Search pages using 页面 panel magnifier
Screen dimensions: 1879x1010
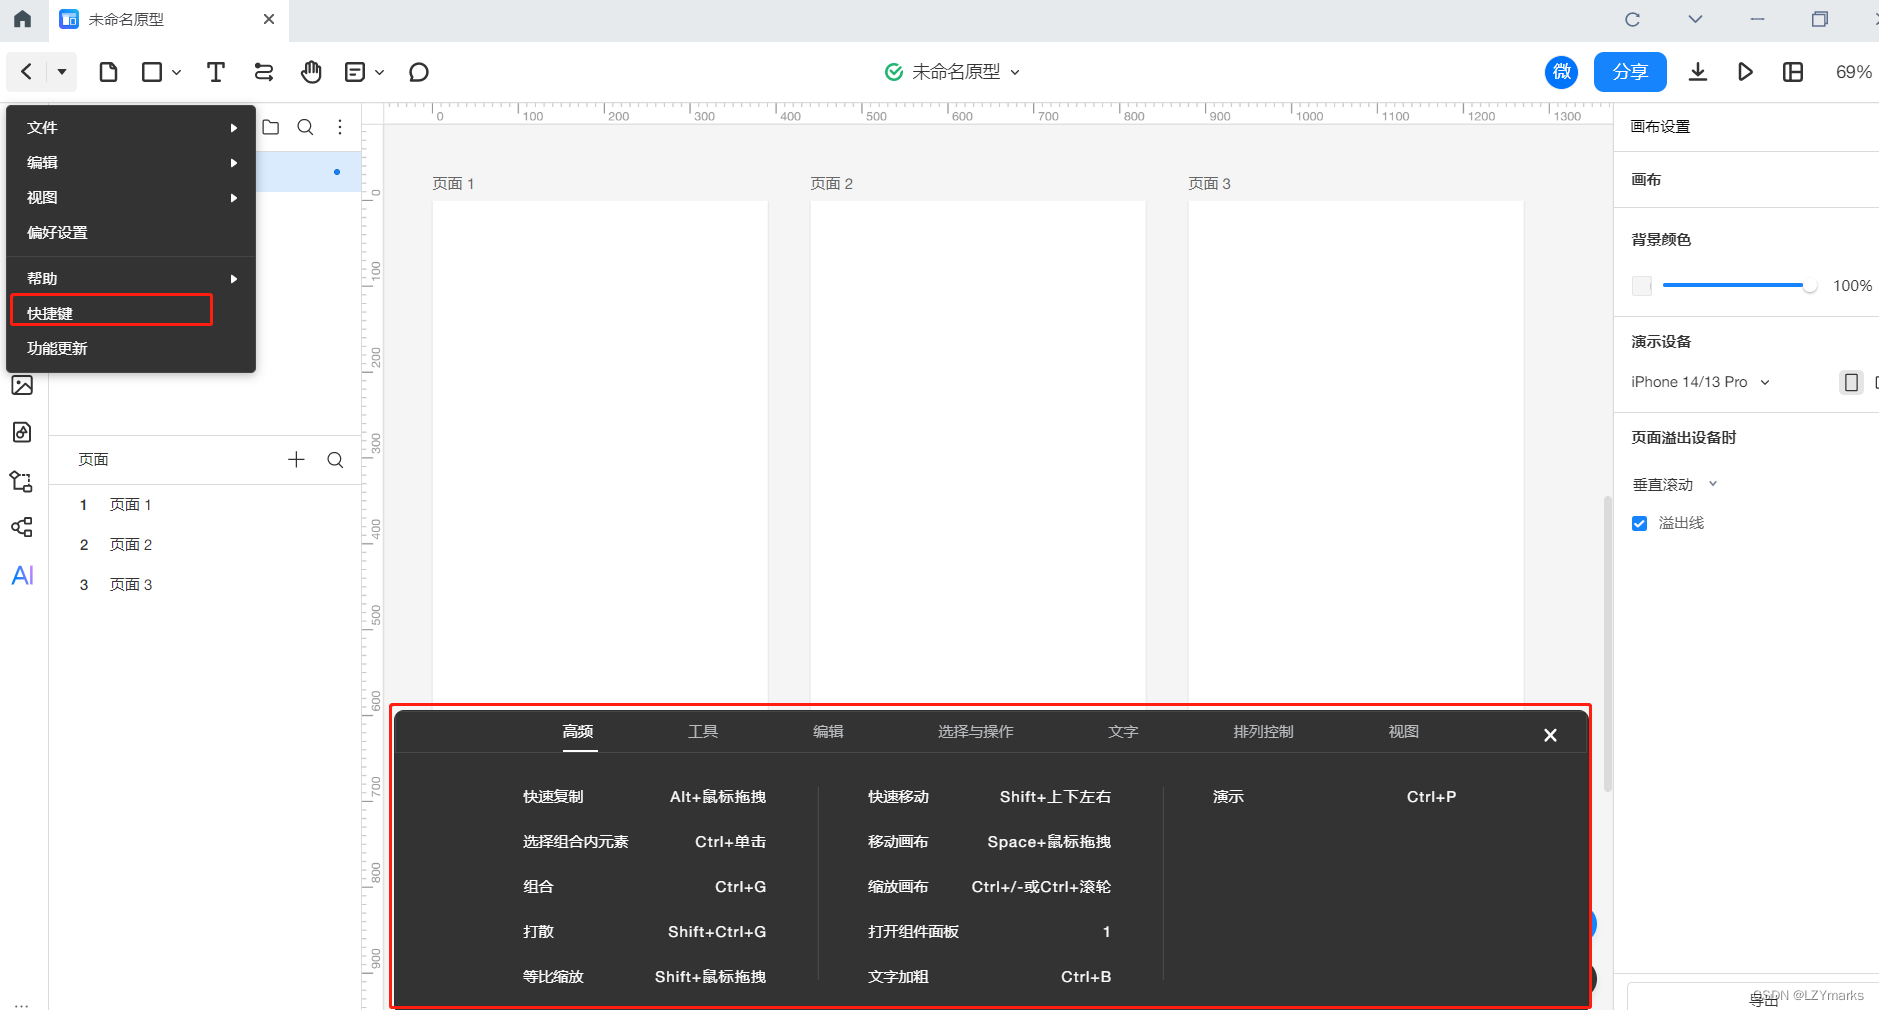point(335,459)
